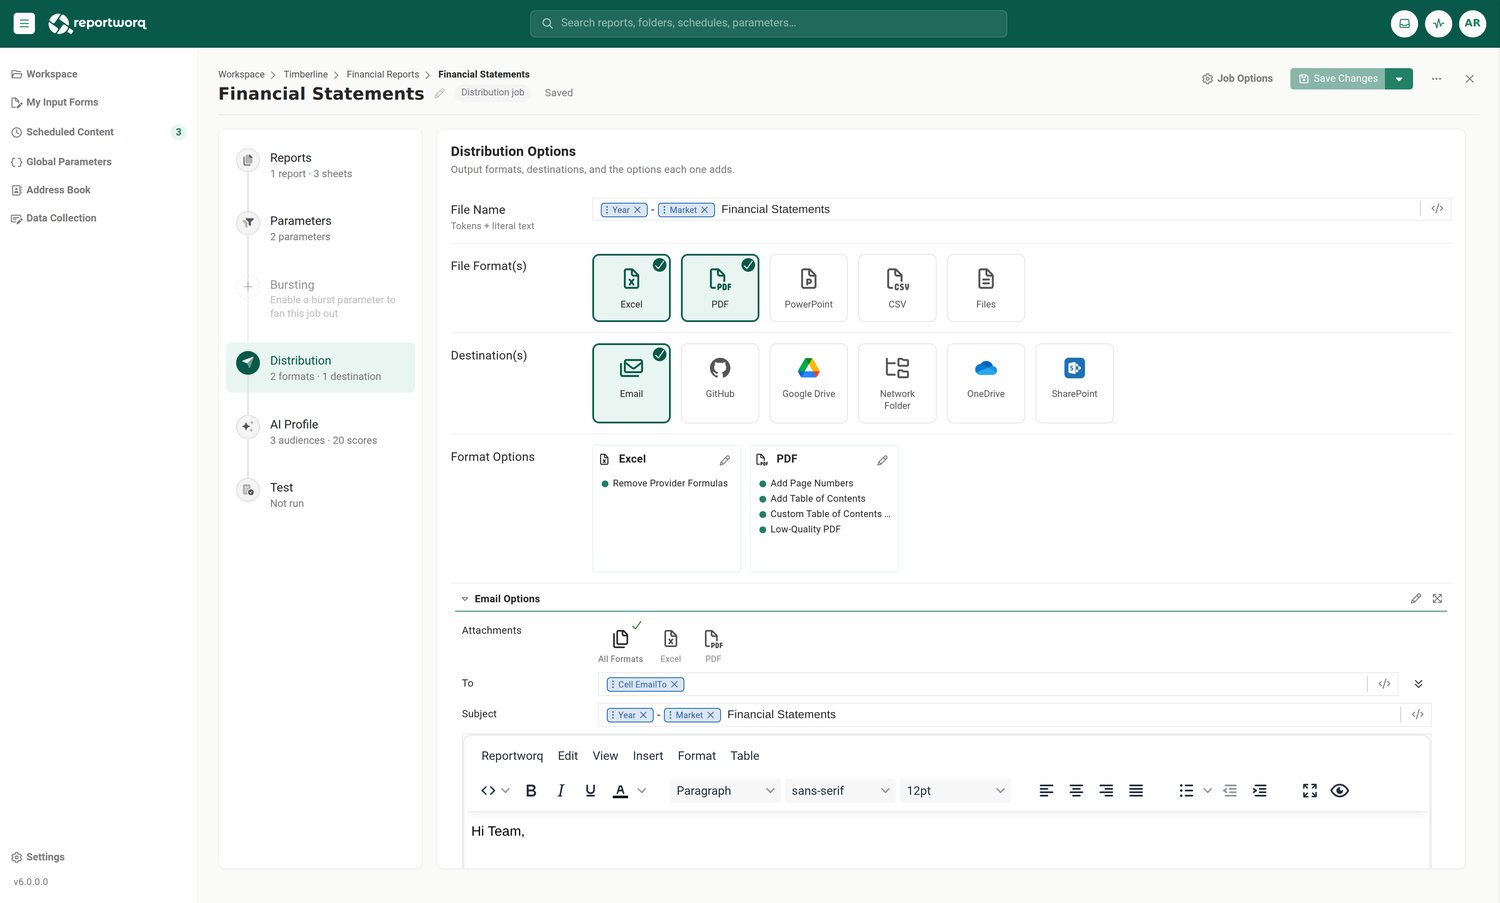Open code editor for the Subject field
This screenshot has height=903, width=1500.
1417,714
